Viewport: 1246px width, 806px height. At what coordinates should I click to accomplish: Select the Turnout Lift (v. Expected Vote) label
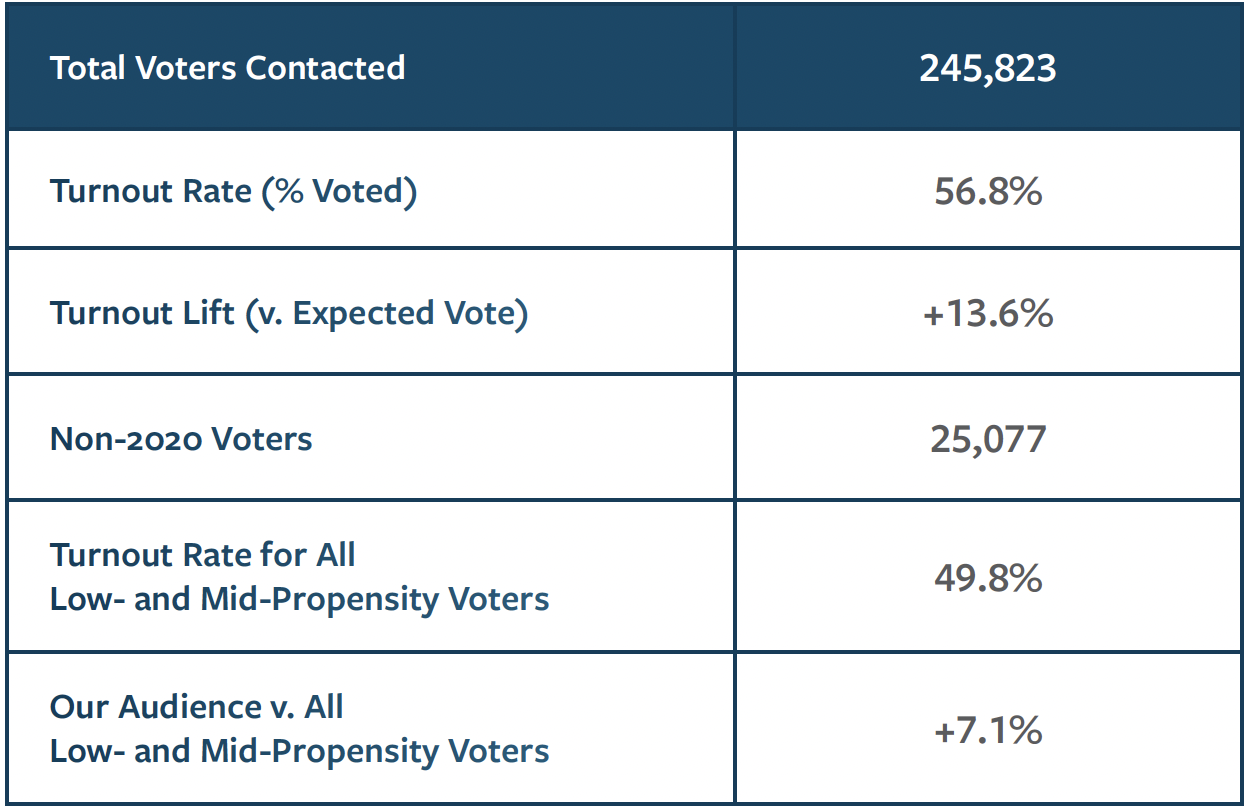click(x=288, y=313)
